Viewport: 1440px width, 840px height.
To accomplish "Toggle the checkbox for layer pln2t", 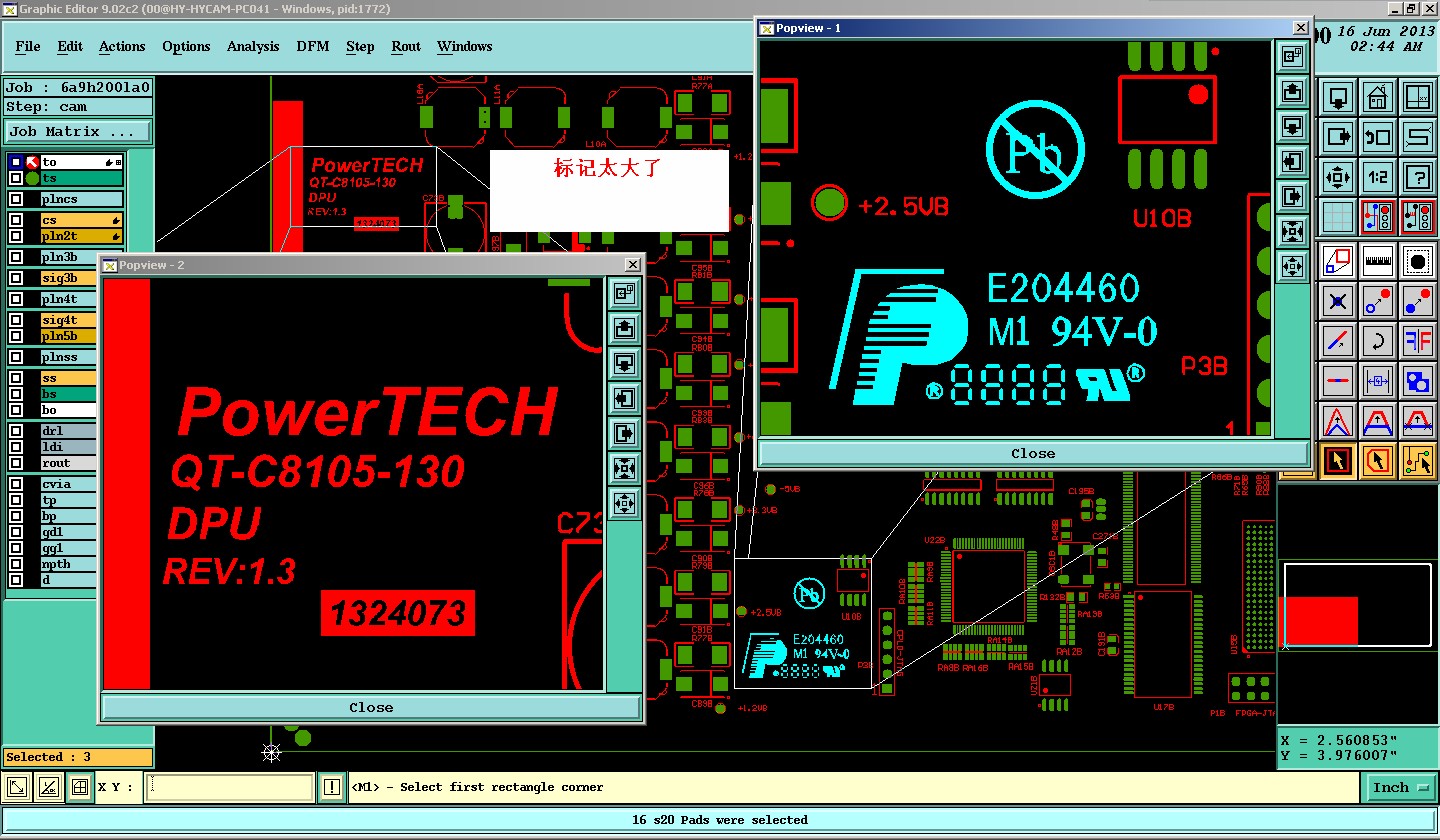I will [x=16, y=236].
